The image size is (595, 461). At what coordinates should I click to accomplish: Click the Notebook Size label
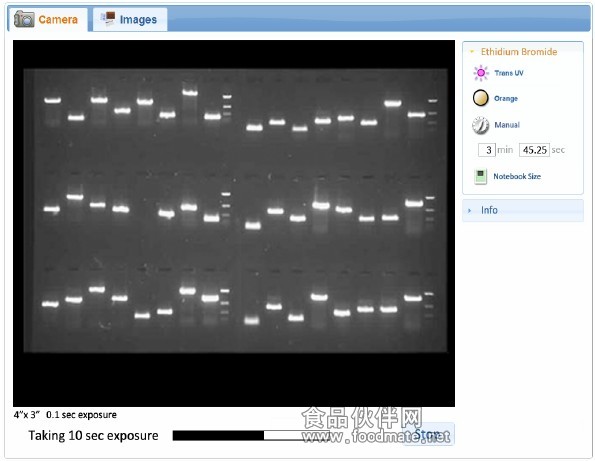tap(517, 176)
